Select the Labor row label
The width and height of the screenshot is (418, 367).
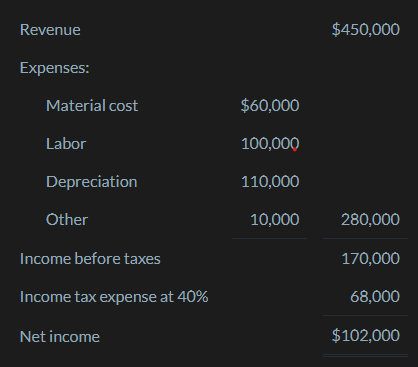point(66,144)
